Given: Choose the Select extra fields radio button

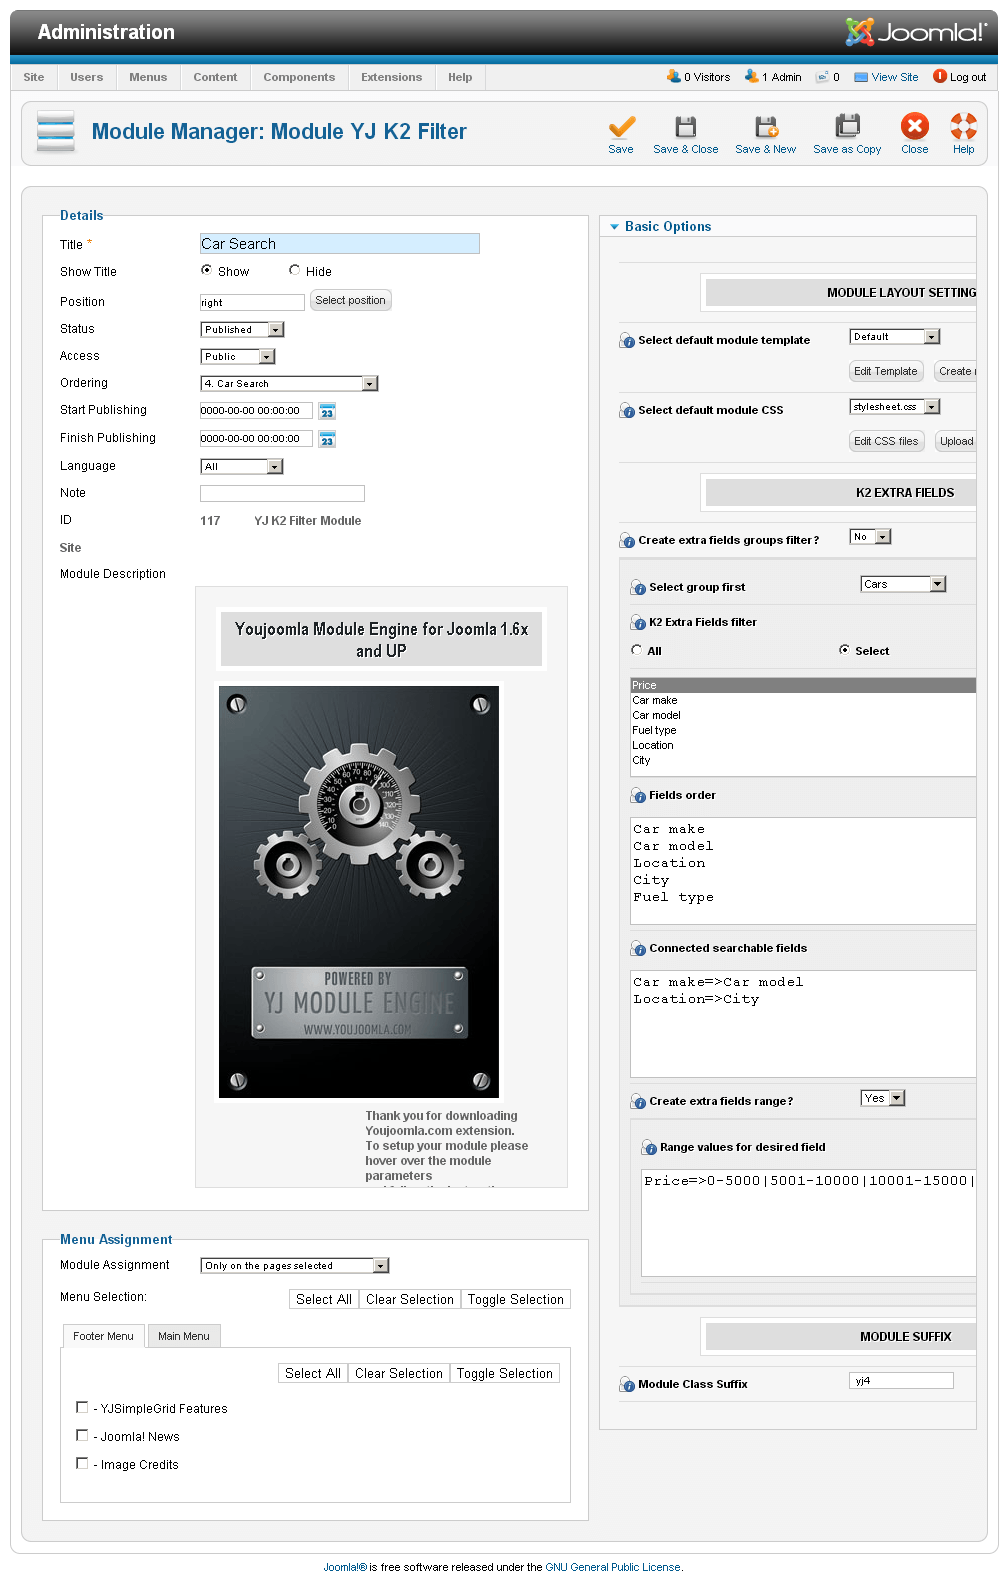Looking at the screenshot, I should [845, 650].
